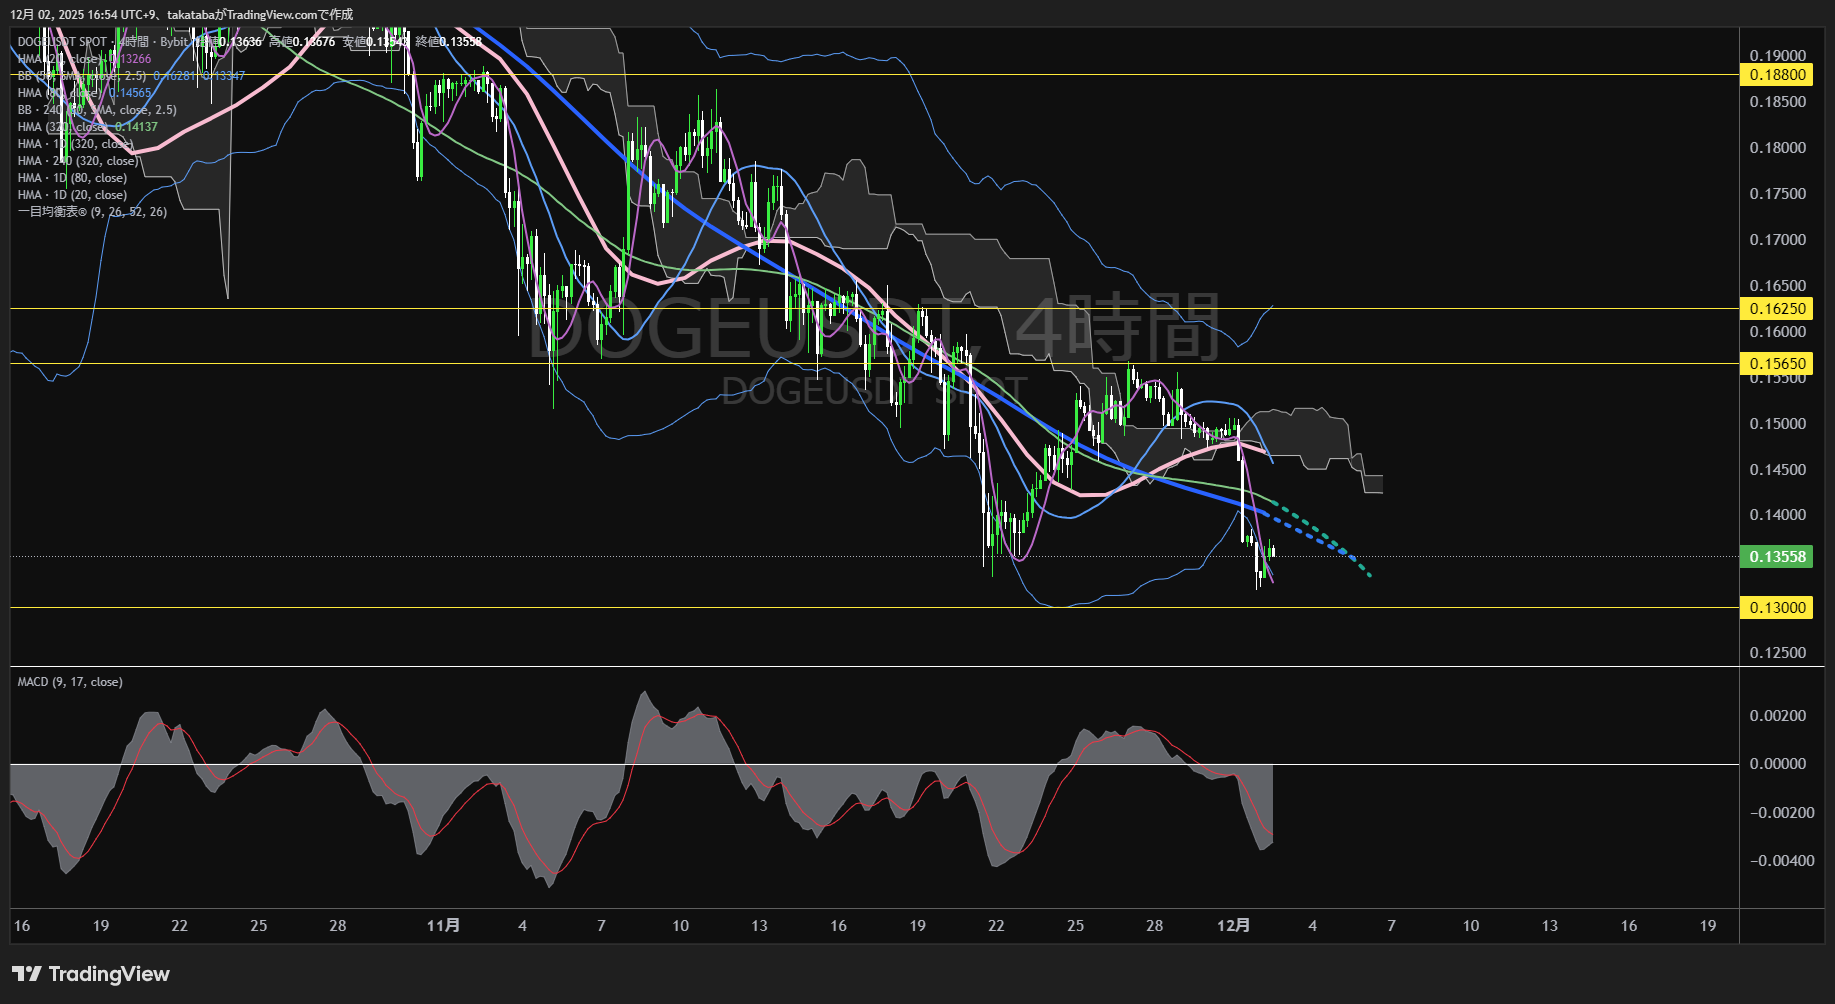The image size is (1835, 1004).
Task: Select the BB (50, SMA, close, 2.5) legend
Action: 82,76
